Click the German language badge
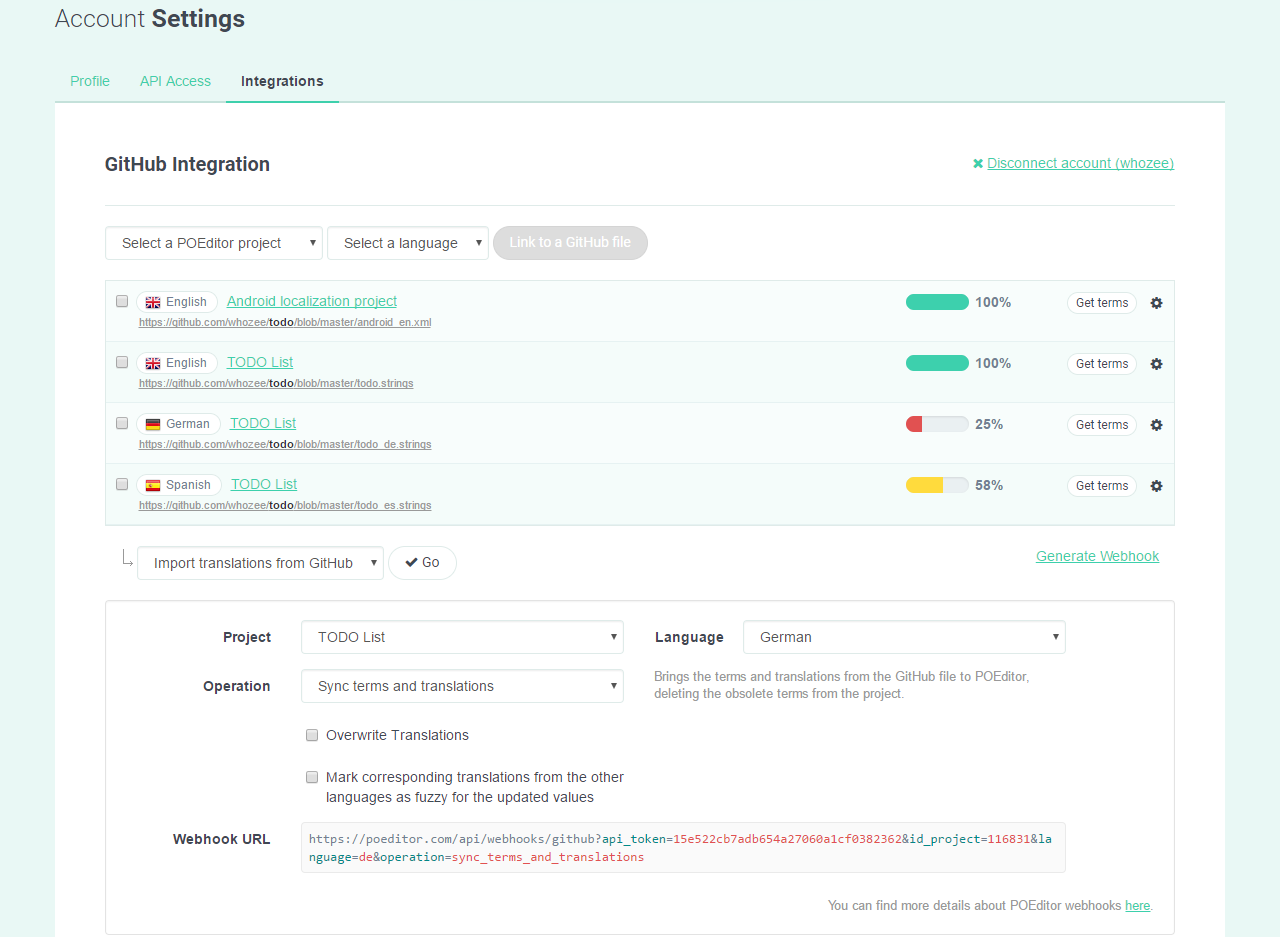This screenshot has height=937, width=1280. [178, 424]
